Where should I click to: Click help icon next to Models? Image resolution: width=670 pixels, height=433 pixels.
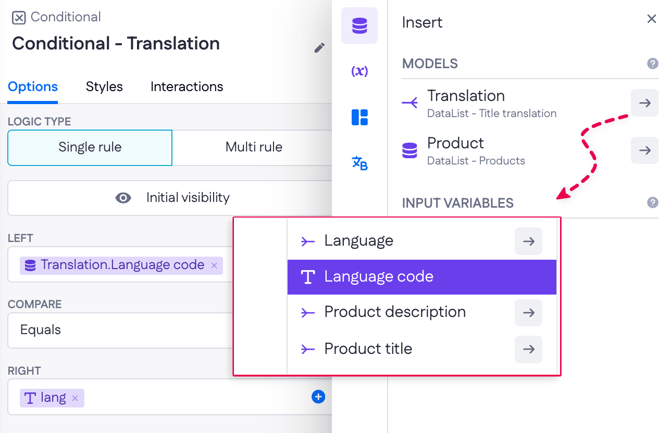point(652,64)
